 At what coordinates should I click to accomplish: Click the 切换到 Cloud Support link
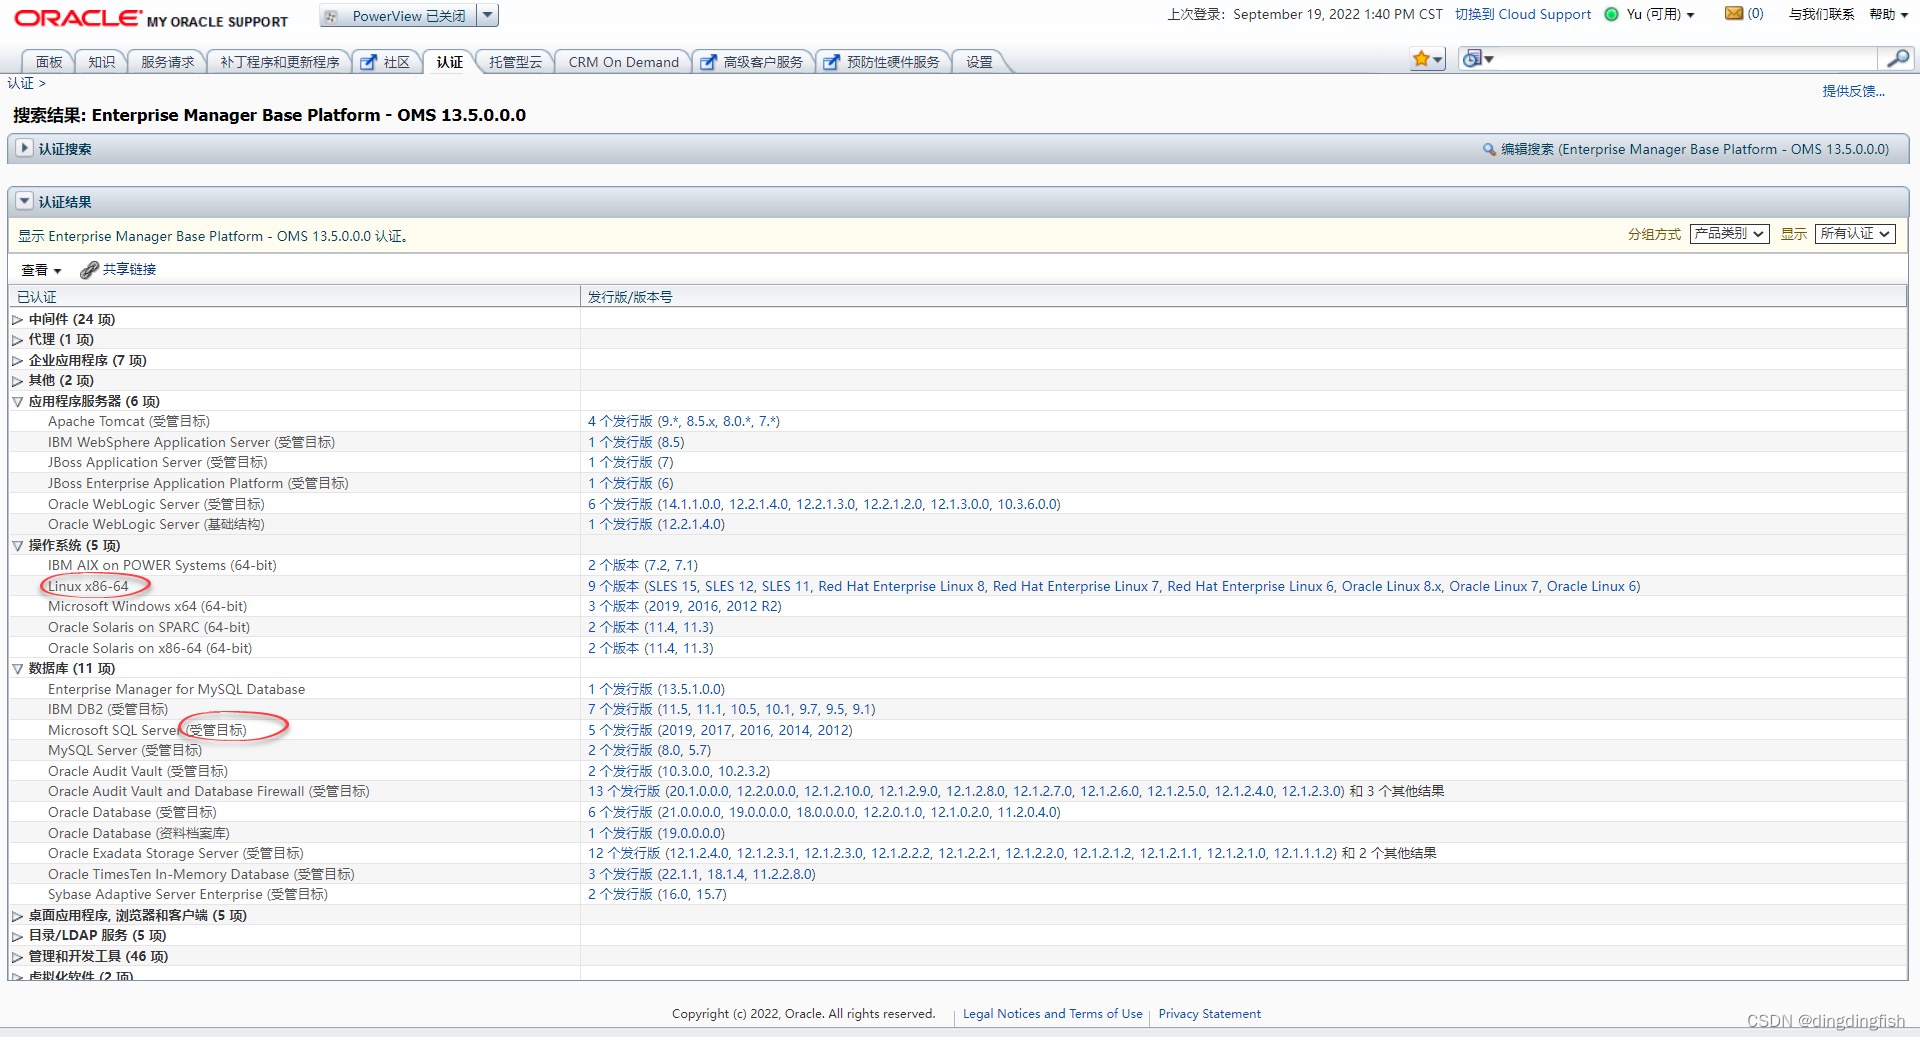(x=1522, y=14)
